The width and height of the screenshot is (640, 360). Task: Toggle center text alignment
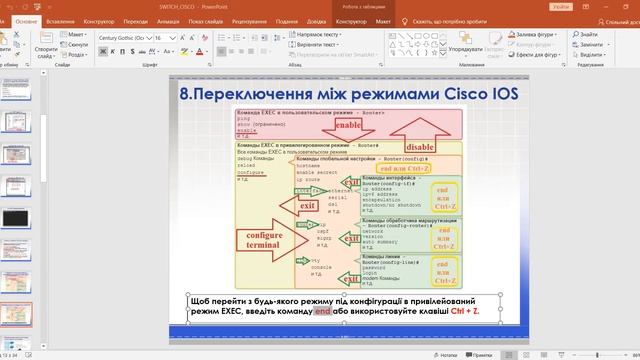(x=231, y=51)
